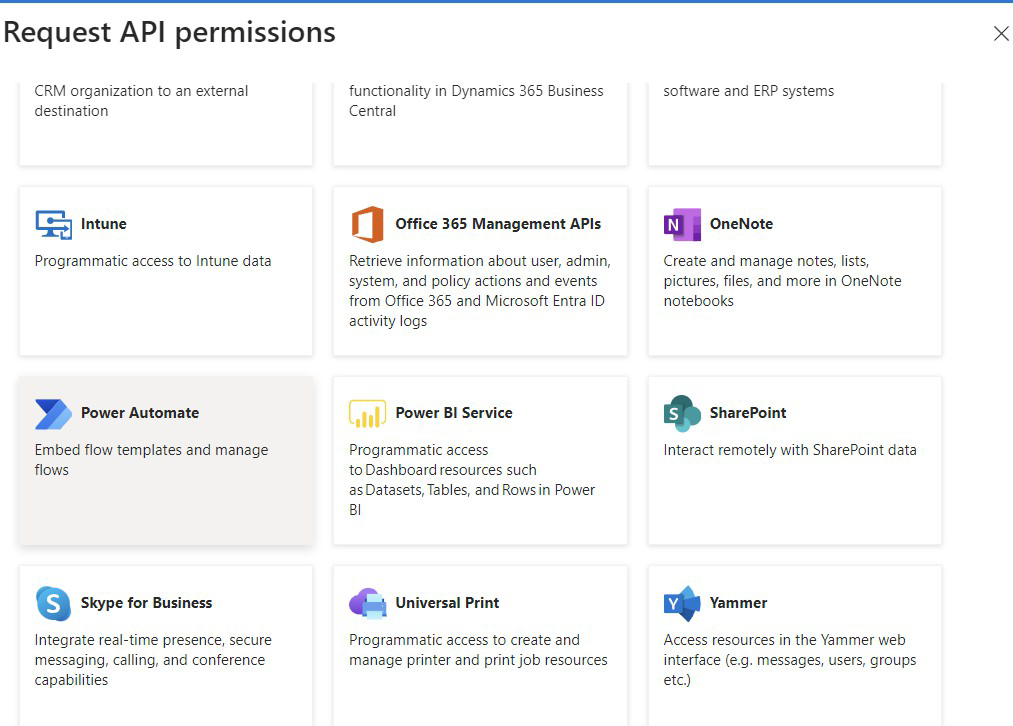Click the Power BI chart icon
1013x726 pixels.
[x=368, y=414]
